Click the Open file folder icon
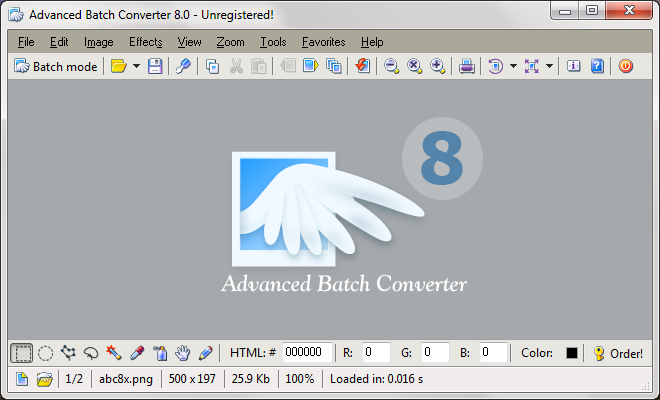660x400 pixels. 119,67
